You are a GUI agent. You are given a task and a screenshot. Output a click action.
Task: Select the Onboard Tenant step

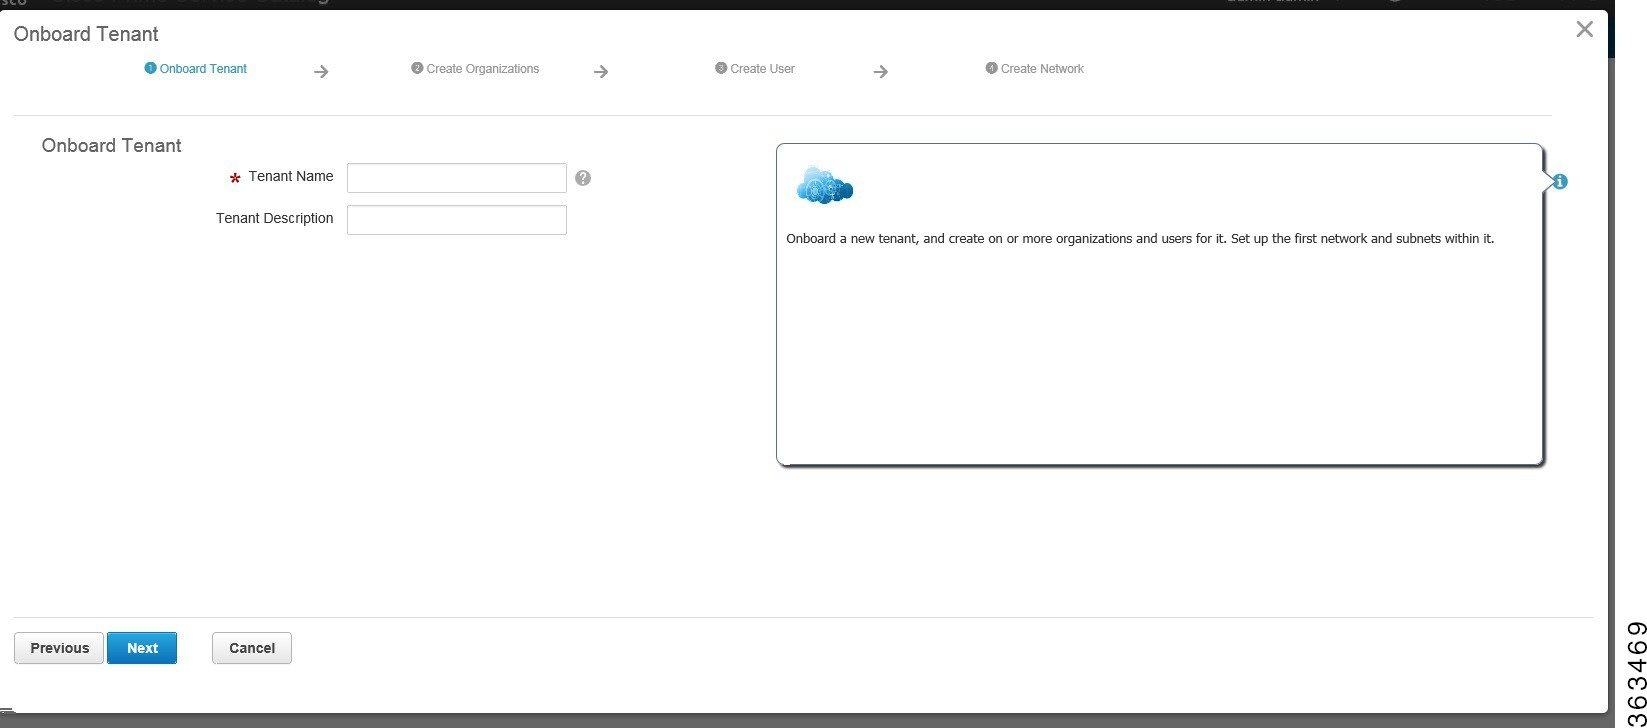(196, 69)
